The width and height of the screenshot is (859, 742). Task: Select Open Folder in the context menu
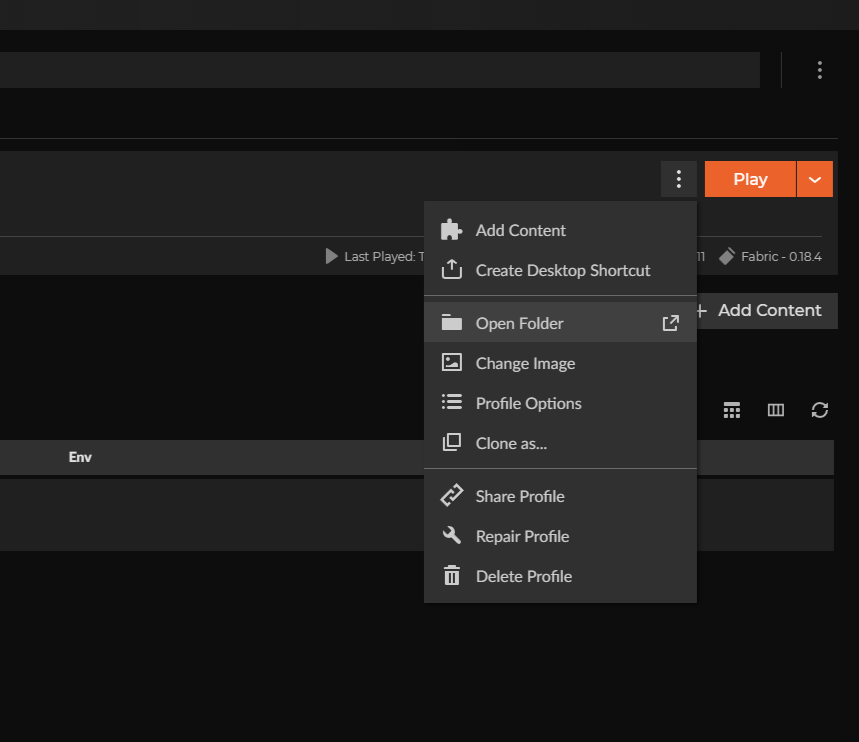520,323
